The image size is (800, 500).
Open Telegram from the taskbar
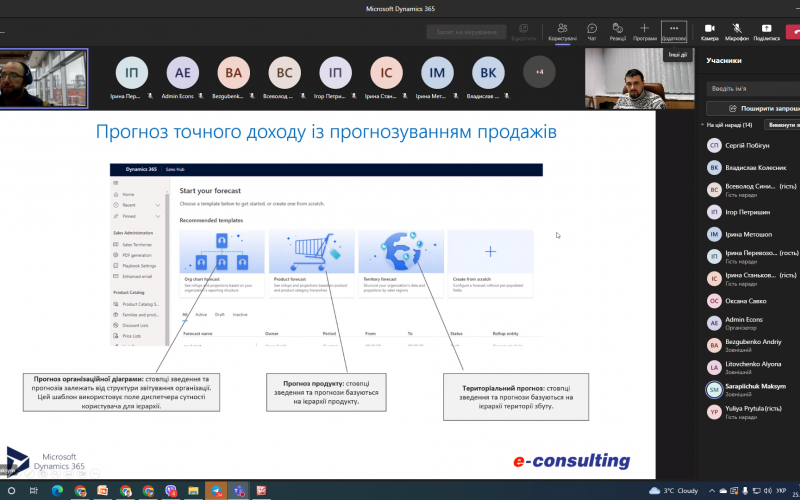click(216, 491)
